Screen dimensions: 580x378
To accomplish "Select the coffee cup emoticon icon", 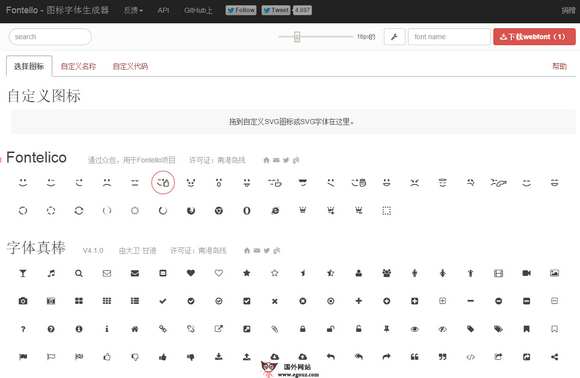I will (x=275, y=182).
